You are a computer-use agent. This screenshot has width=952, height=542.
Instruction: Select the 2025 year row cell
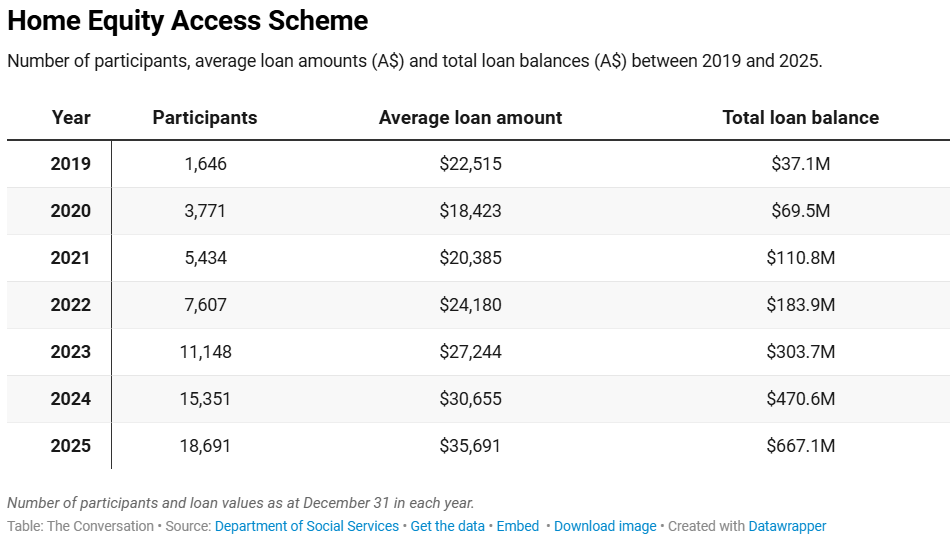point(71,446)
